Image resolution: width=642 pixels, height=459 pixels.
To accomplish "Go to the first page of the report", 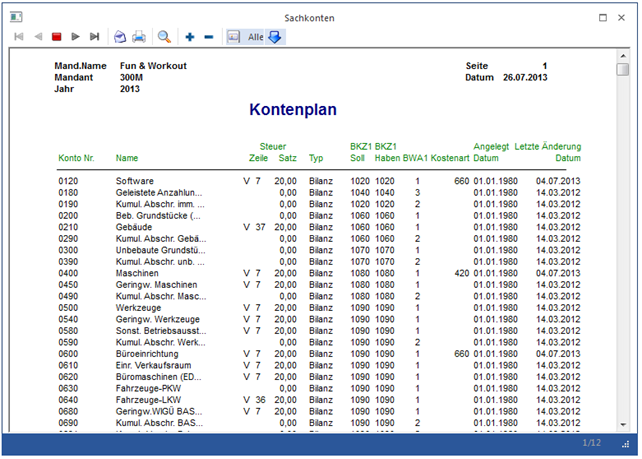I will 19,37.
